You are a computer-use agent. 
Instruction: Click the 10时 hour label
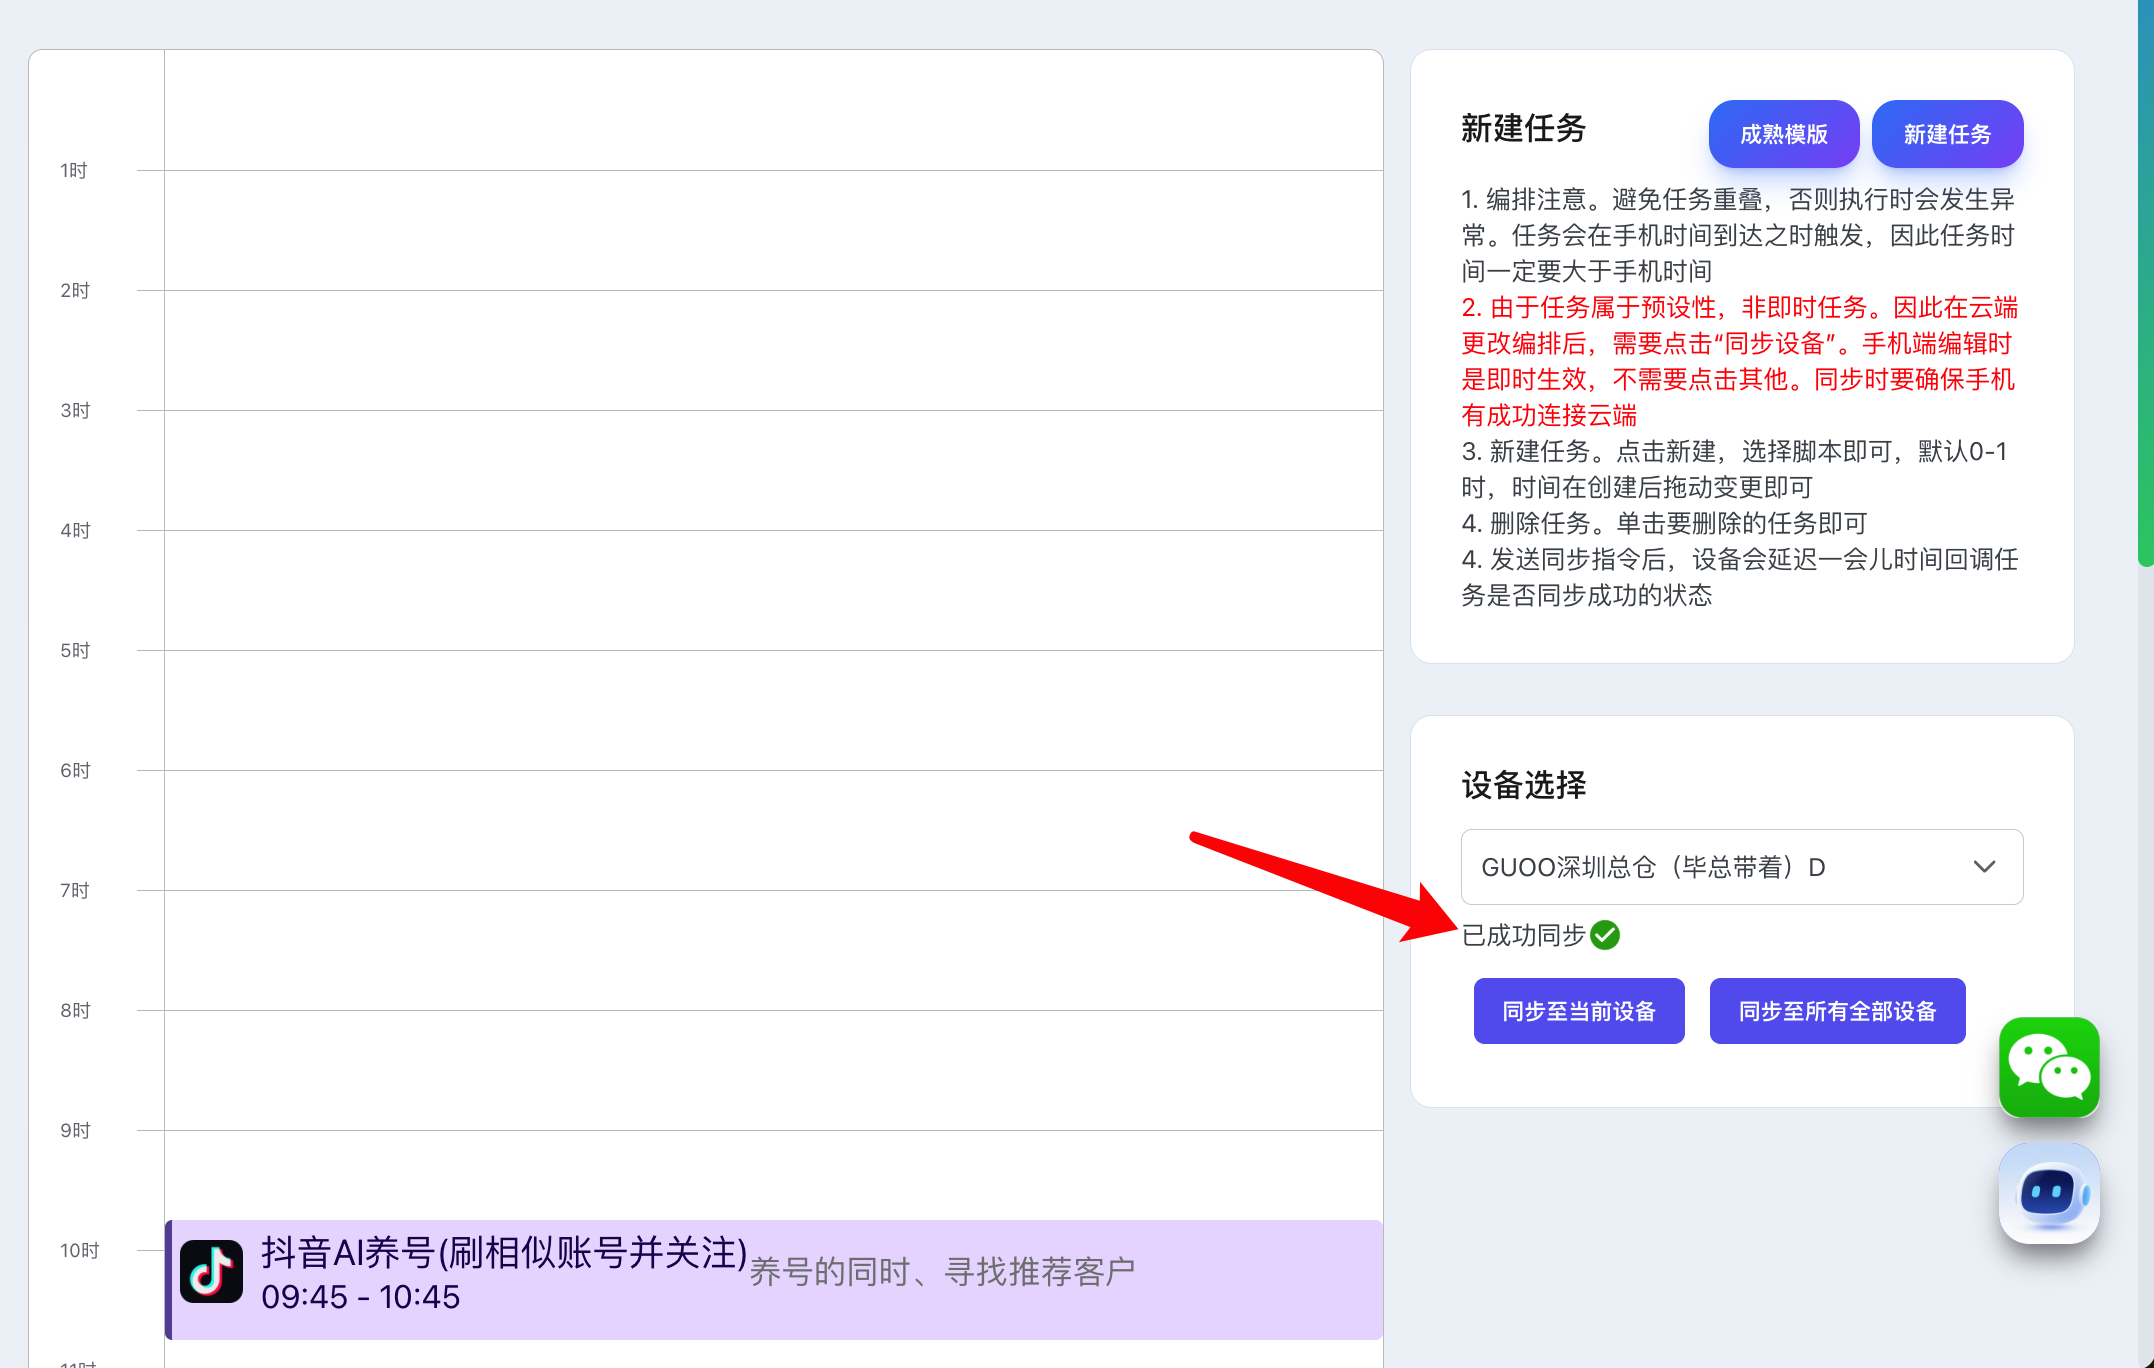(x=79, y=1250)
